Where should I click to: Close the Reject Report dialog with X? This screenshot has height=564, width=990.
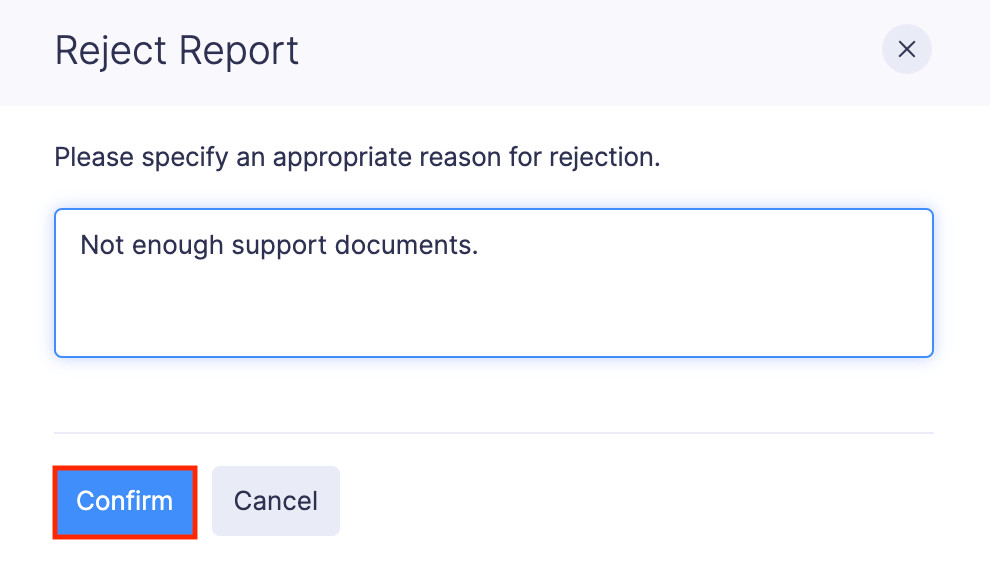[x=906, y=50]
